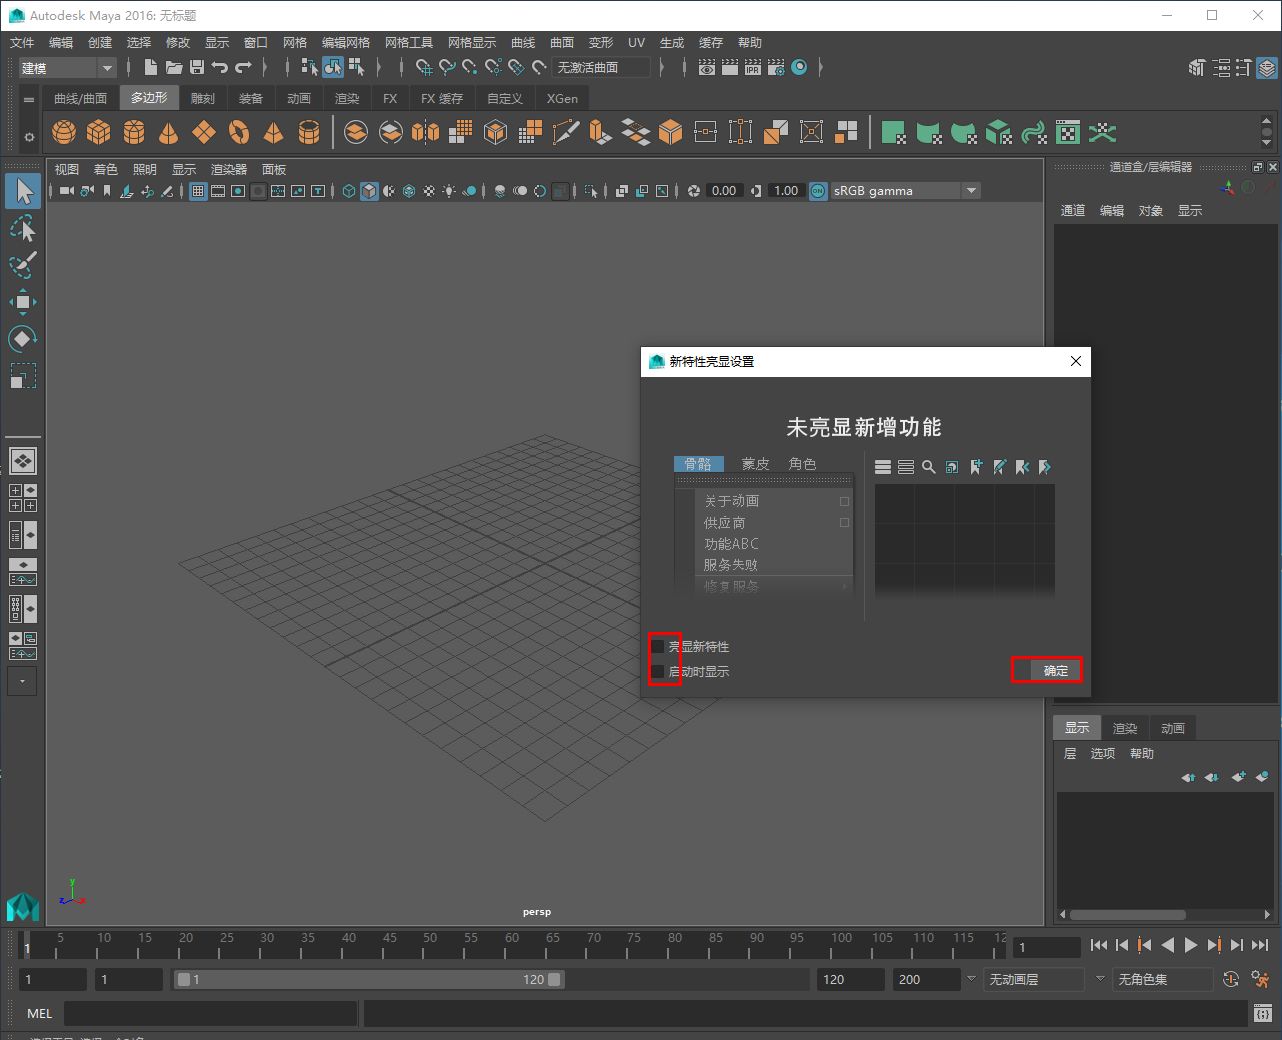Open the sRGB gamma dropdown
The height and width of the screenshot is (1040, 1282).
click(x=970, y=190)
